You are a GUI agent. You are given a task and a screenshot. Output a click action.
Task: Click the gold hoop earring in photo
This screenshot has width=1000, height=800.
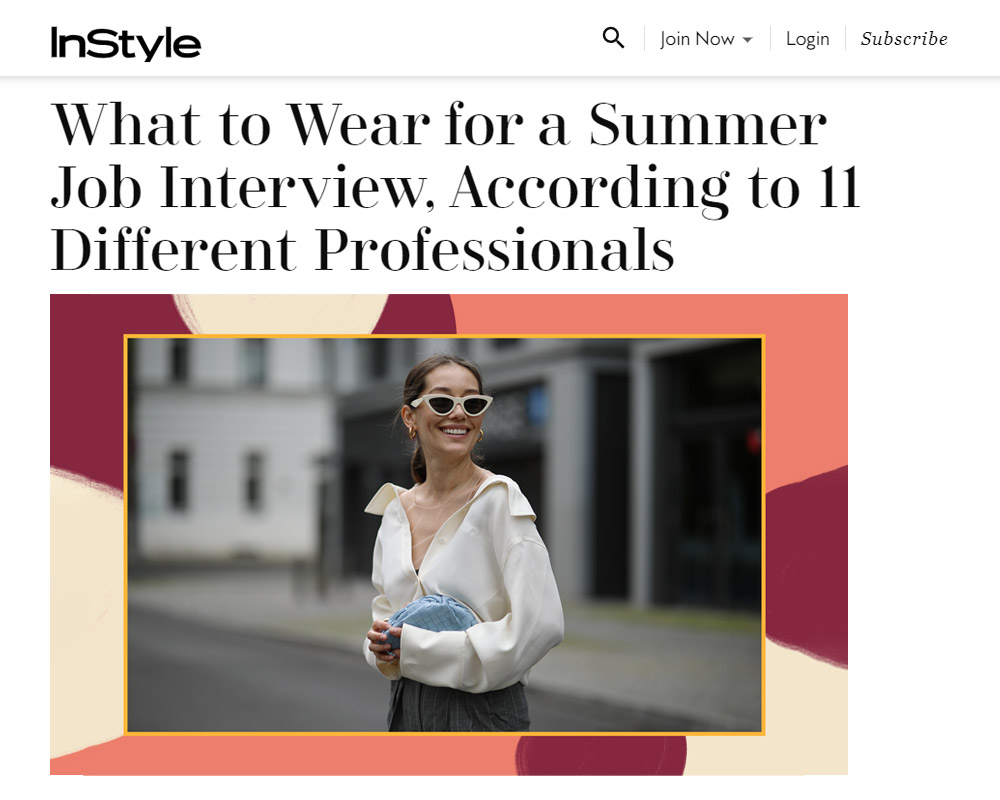[412, 433]
